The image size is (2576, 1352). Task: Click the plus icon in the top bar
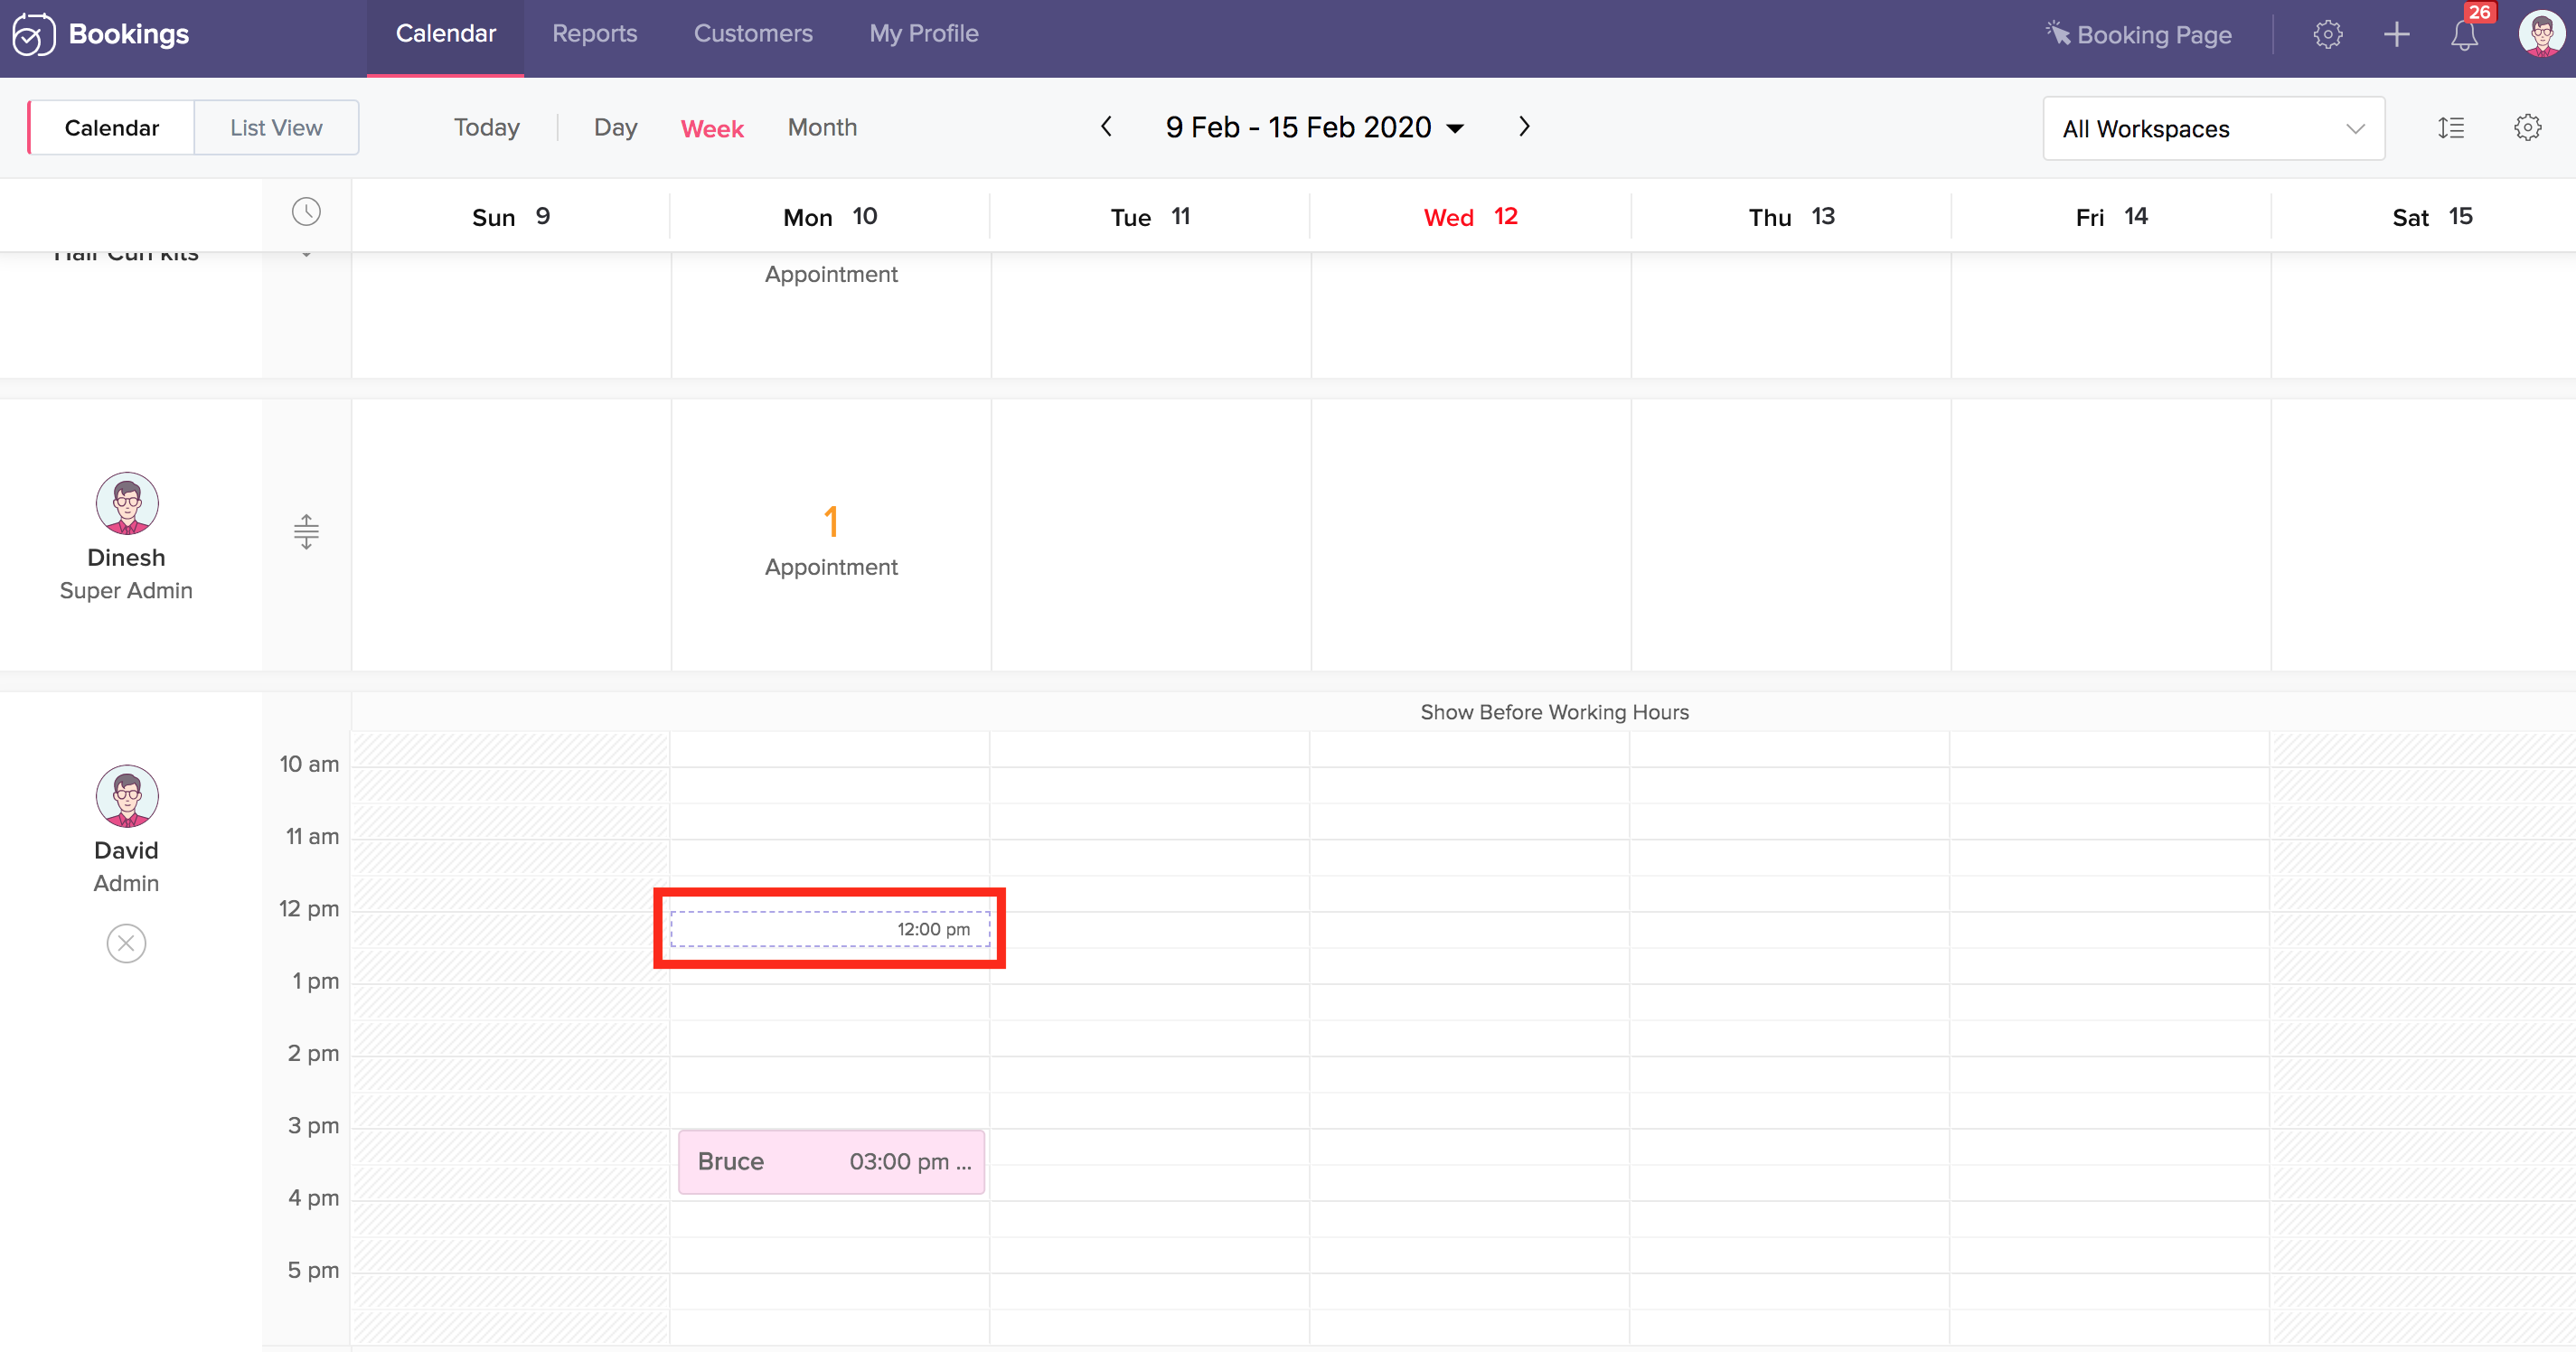tap(2396, 35)
